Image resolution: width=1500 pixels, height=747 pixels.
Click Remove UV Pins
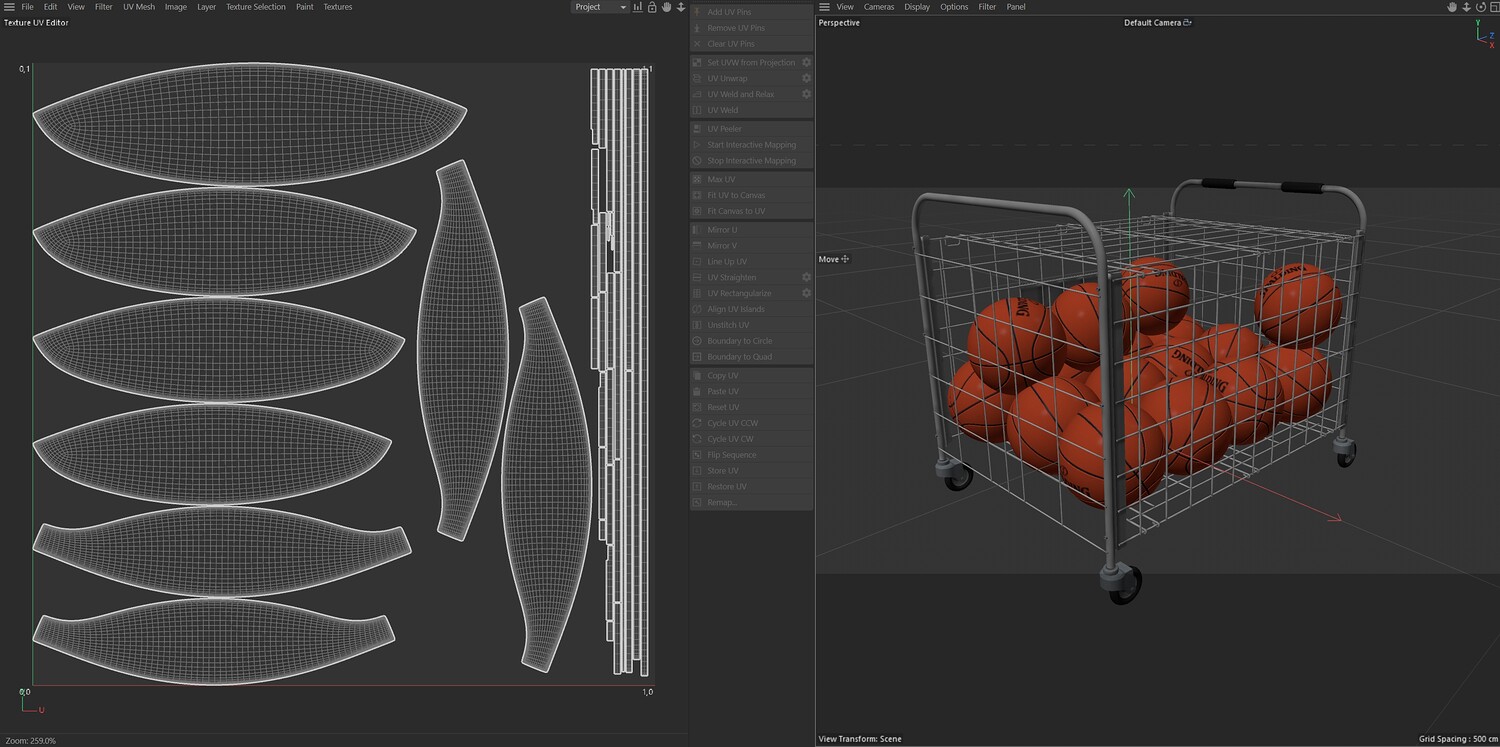pyautogui.click(x=751, y=28)
